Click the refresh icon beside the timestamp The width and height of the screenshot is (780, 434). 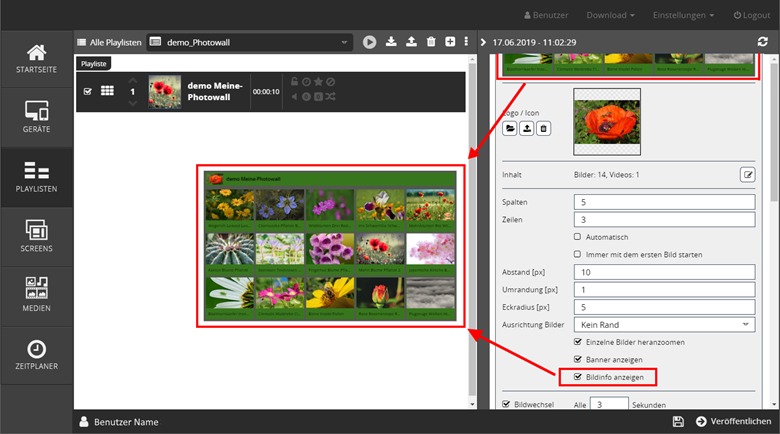764,42
